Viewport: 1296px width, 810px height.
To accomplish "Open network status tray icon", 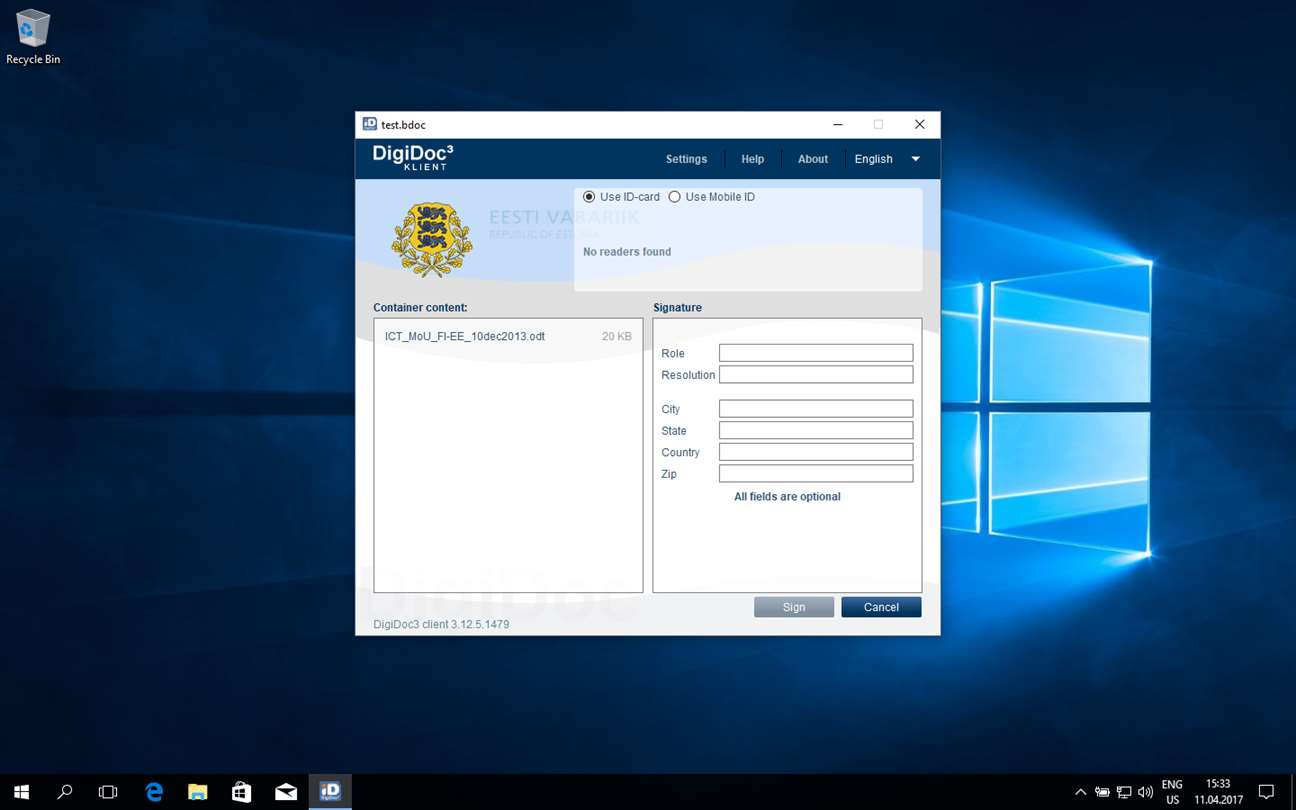I will click(x=1124, y=792).
